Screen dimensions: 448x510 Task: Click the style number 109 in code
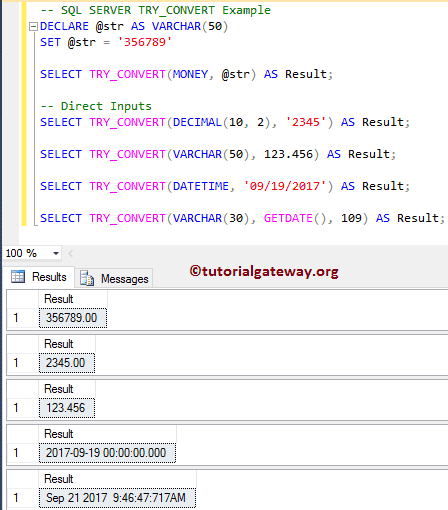[351, 218]
